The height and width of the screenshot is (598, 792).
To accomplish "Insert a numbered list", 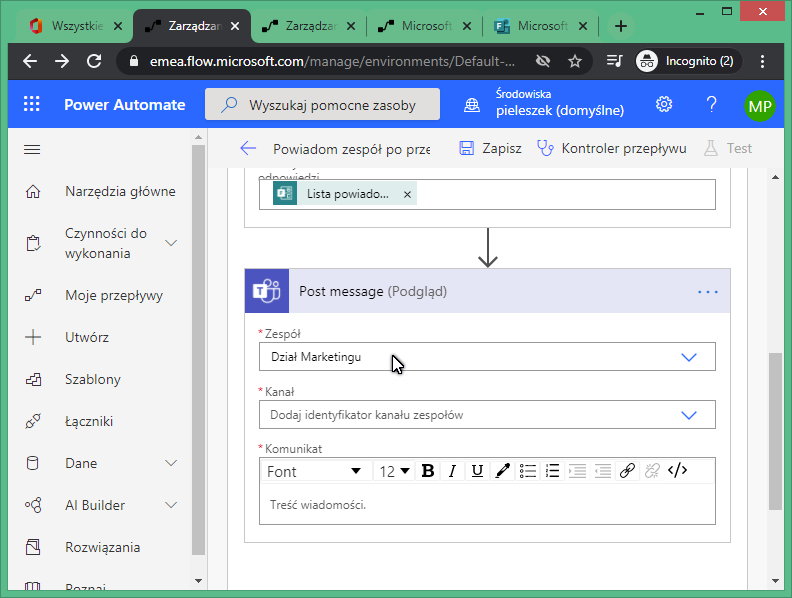I will tap(552, 471).
